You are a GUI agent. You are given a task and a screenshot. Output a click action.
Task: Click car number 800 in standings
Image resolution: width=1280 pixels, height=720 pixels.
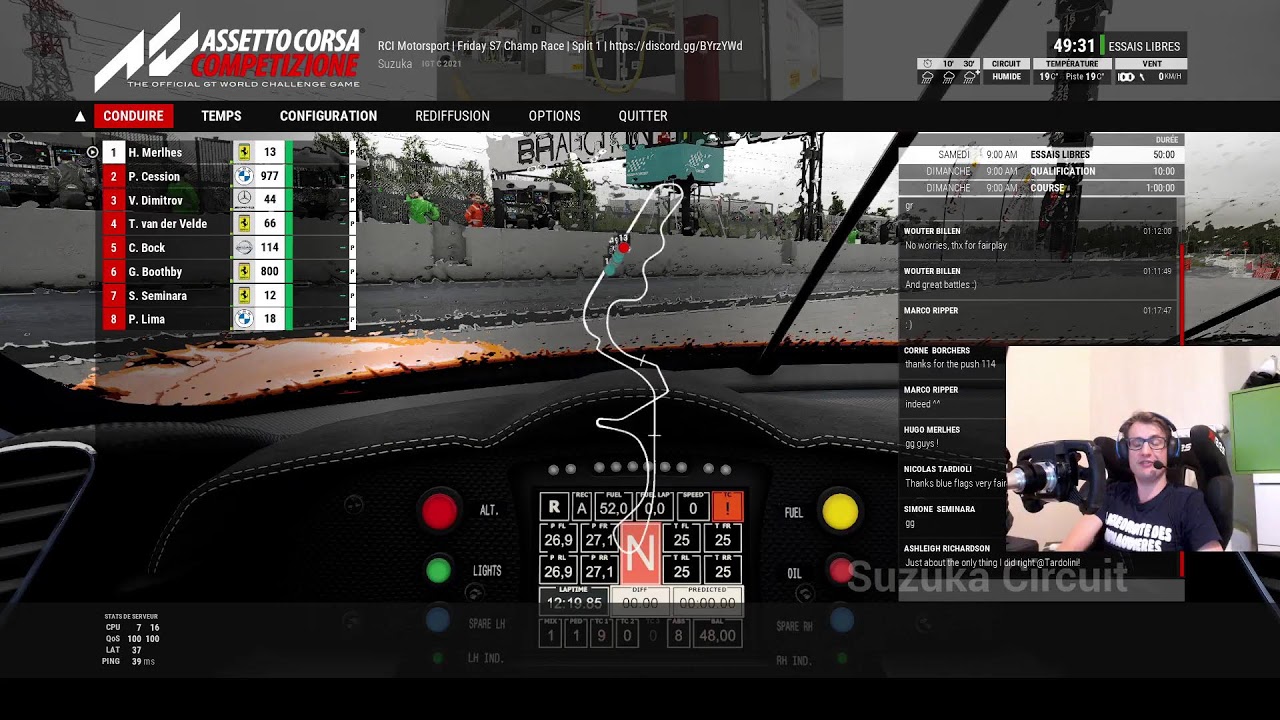click(269, 272)
